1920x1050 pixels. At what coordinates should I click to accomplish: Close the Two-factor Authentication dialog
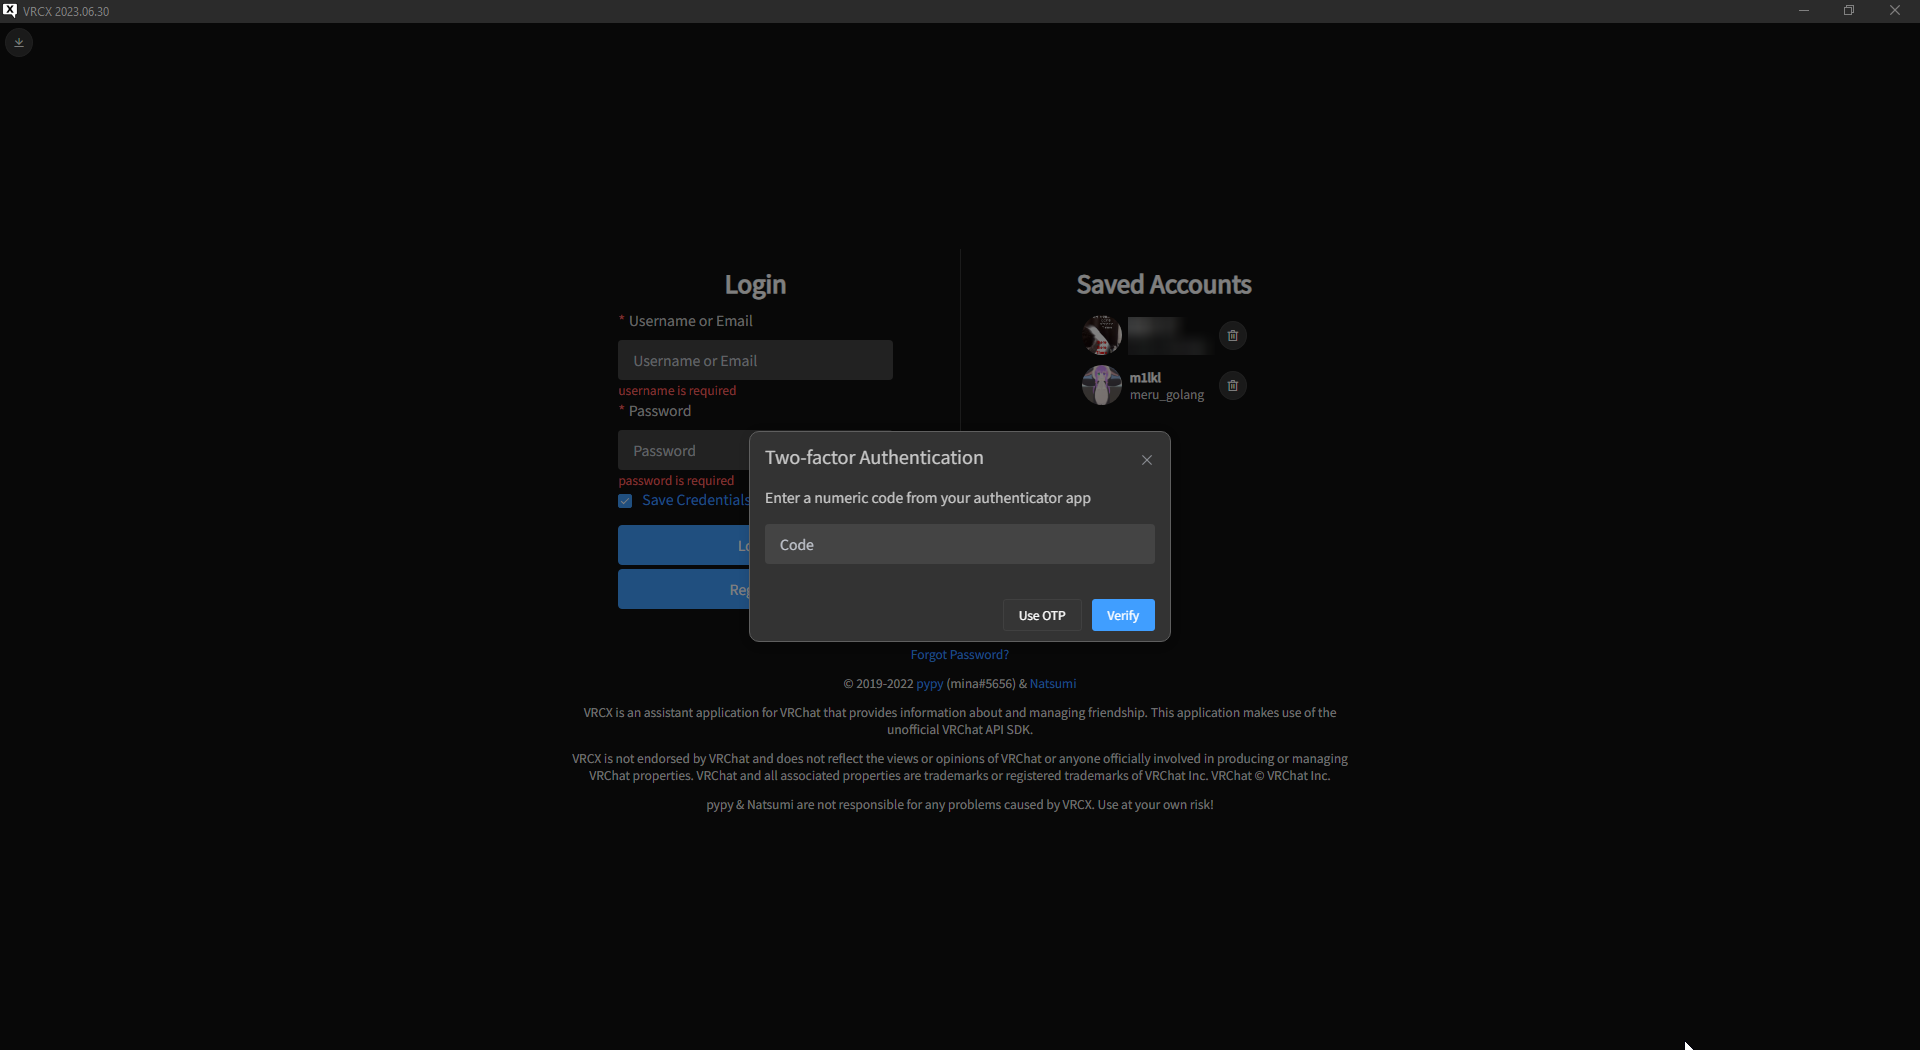coord(1146,459)
